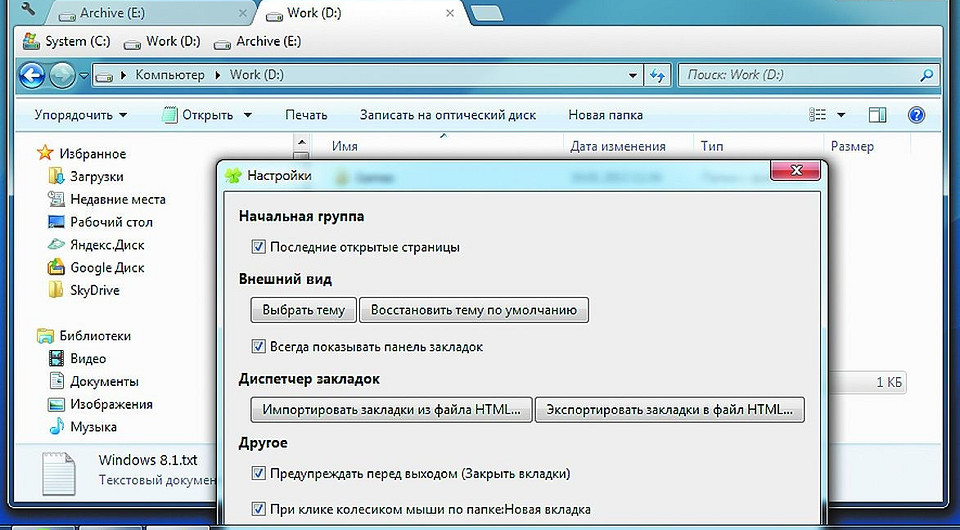Viewport: 960px width, 530px height.
Task: Open the Упорядочить menu
Action: (81, 115)
